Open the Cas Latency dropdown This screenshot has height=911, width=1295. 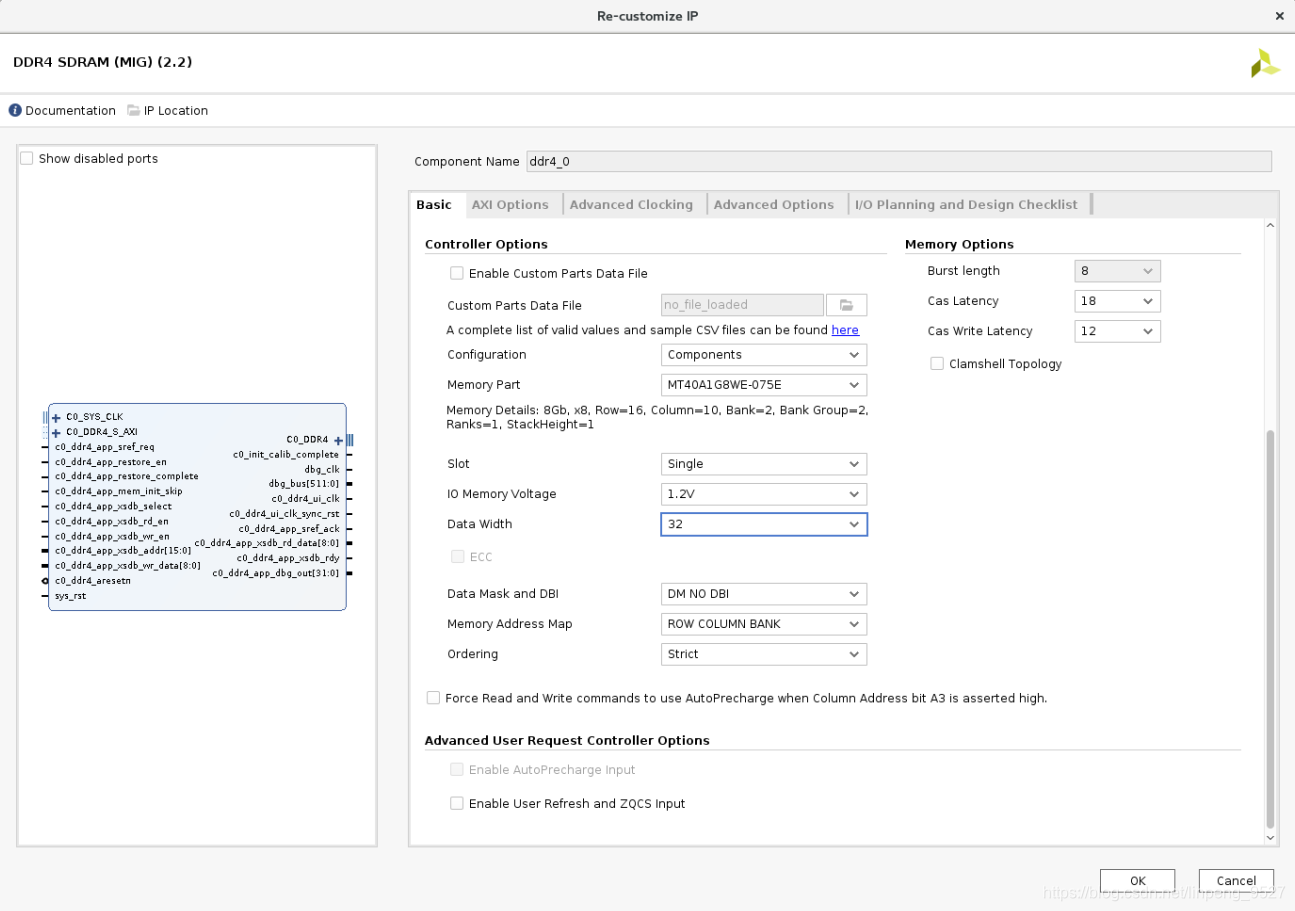pos(1117,301)
